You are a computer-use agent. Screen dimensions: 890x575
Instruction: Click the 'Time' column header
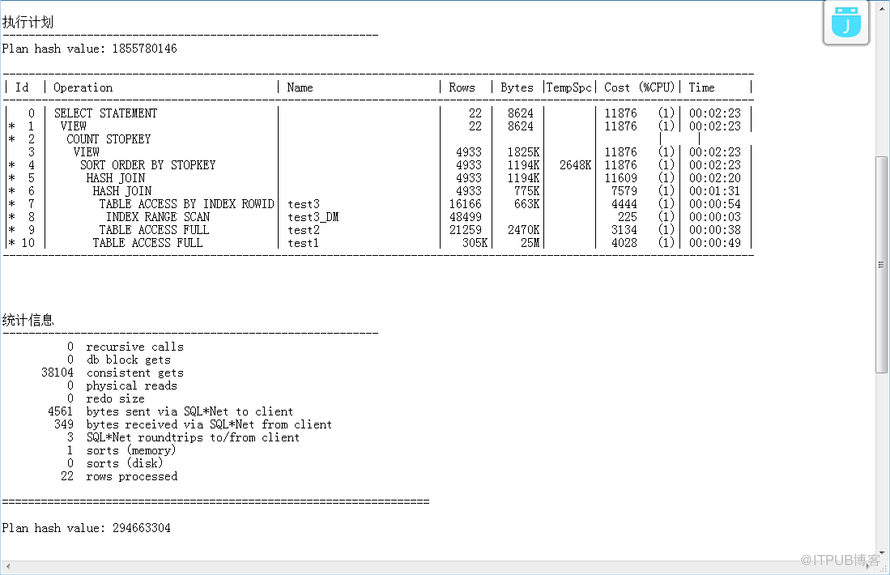click(x=702, y=87)
